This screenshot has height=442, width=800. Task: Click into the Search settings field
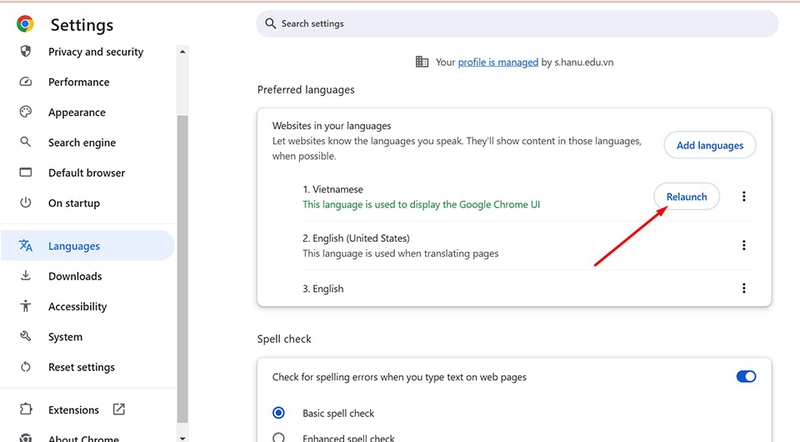(x=517, y=23)
